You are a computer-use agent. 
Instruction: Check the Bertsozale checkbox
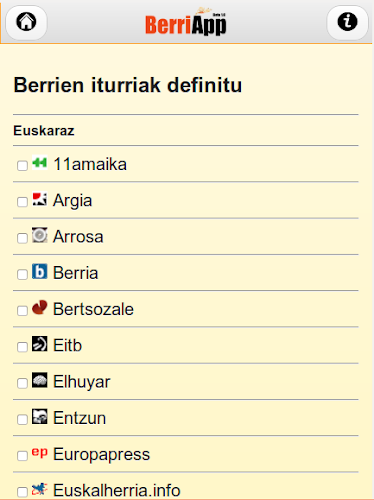coord(22,310)
